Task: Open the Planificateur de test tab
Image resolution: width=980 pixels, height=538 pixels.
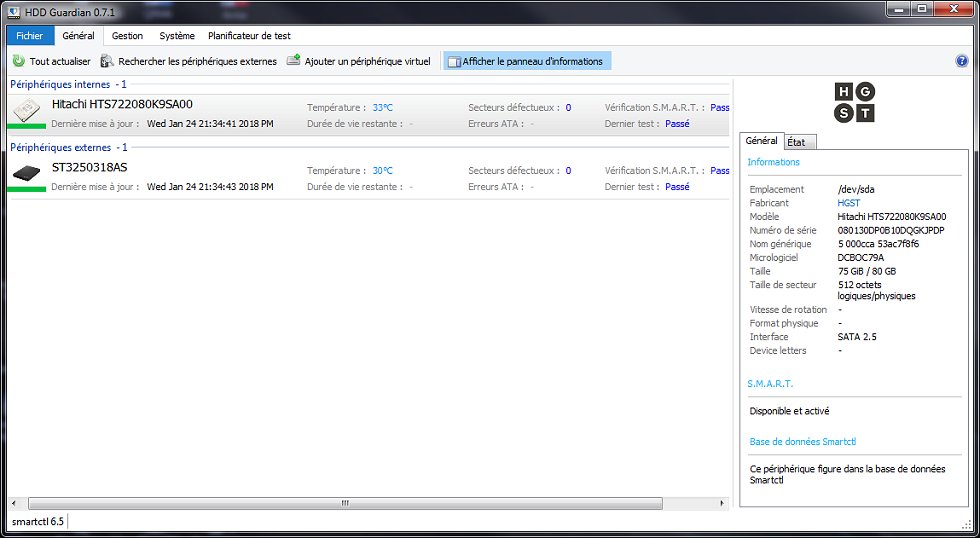Action: pos(249,36)
